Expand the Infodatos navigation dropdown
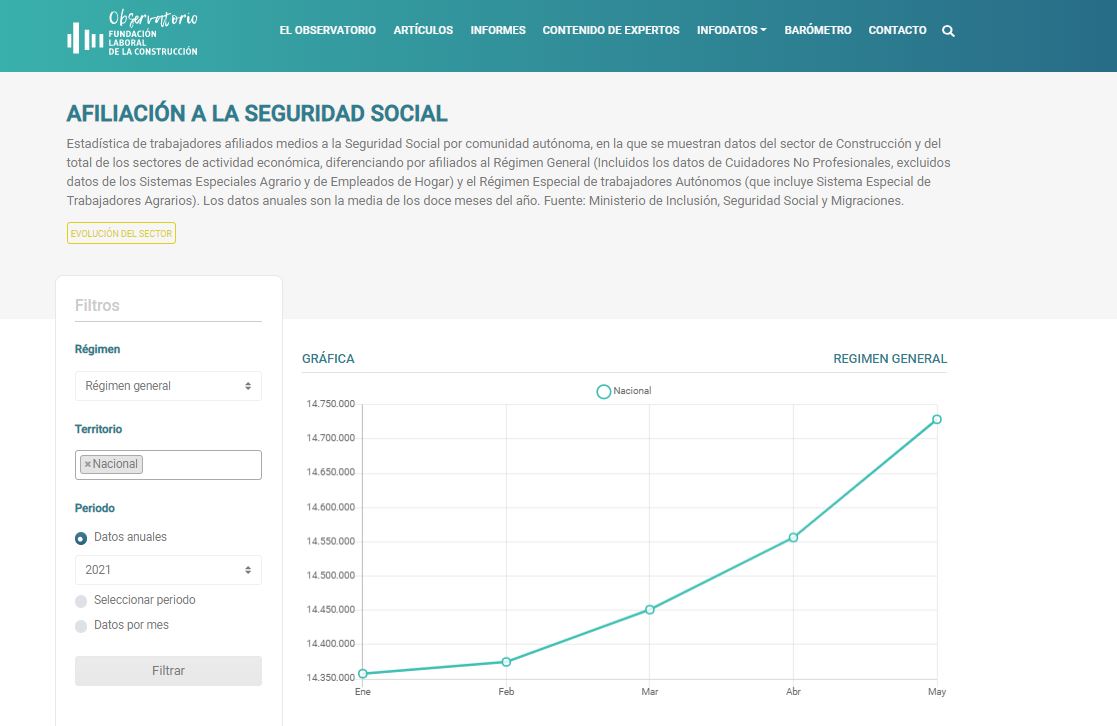 [x=731, y=30]
